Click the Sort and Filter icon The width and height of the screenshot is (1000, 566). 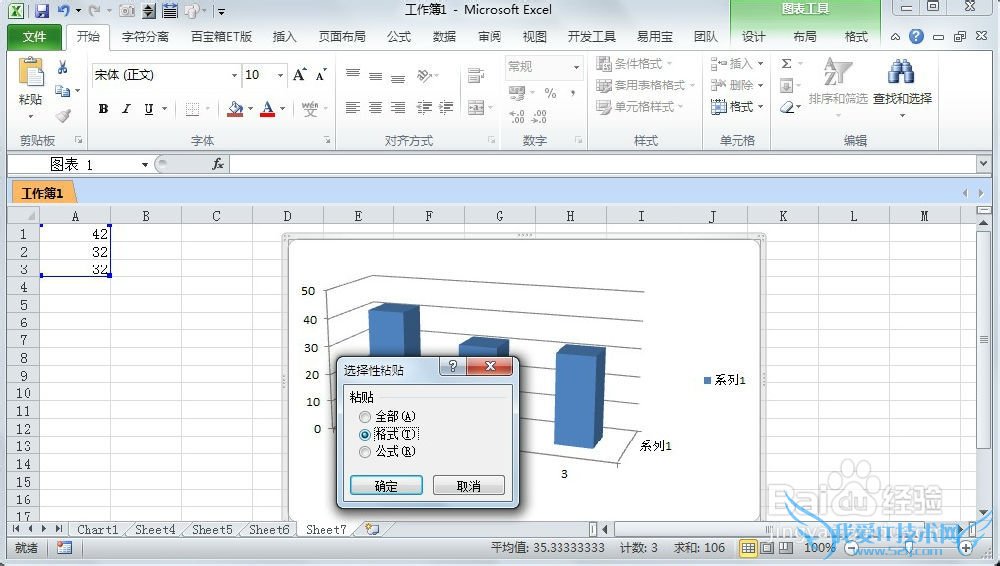(837, 72)
